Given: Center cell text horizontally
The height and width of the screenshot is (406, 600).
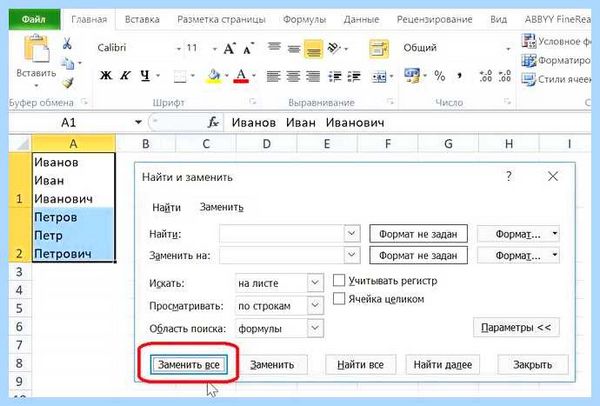Looking at the screenshot, I should point(293,76).
